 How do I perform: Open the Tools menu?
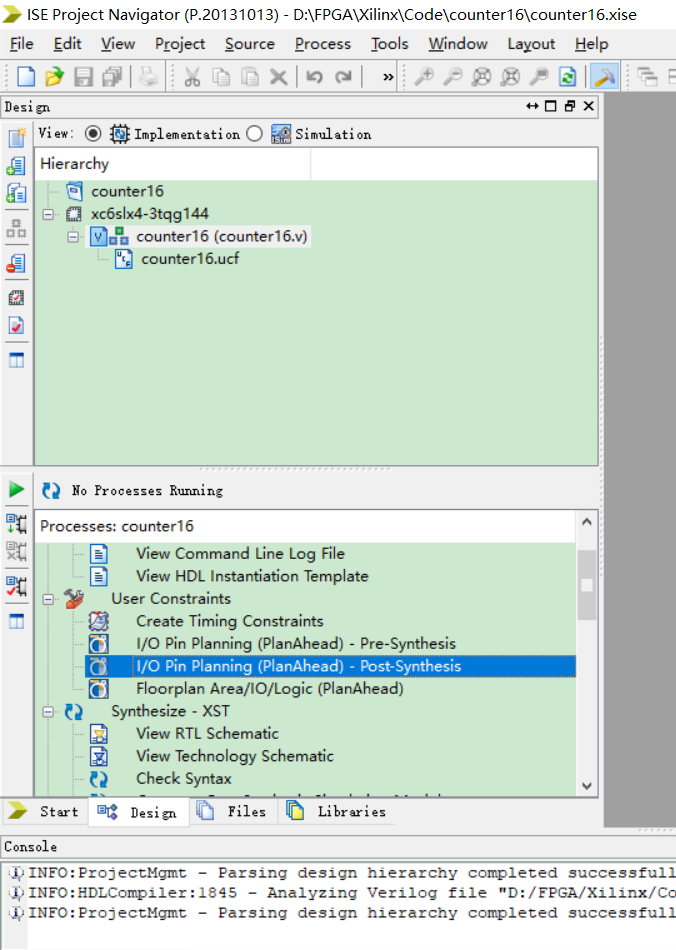pyautogui.click(x=389, y=44)
